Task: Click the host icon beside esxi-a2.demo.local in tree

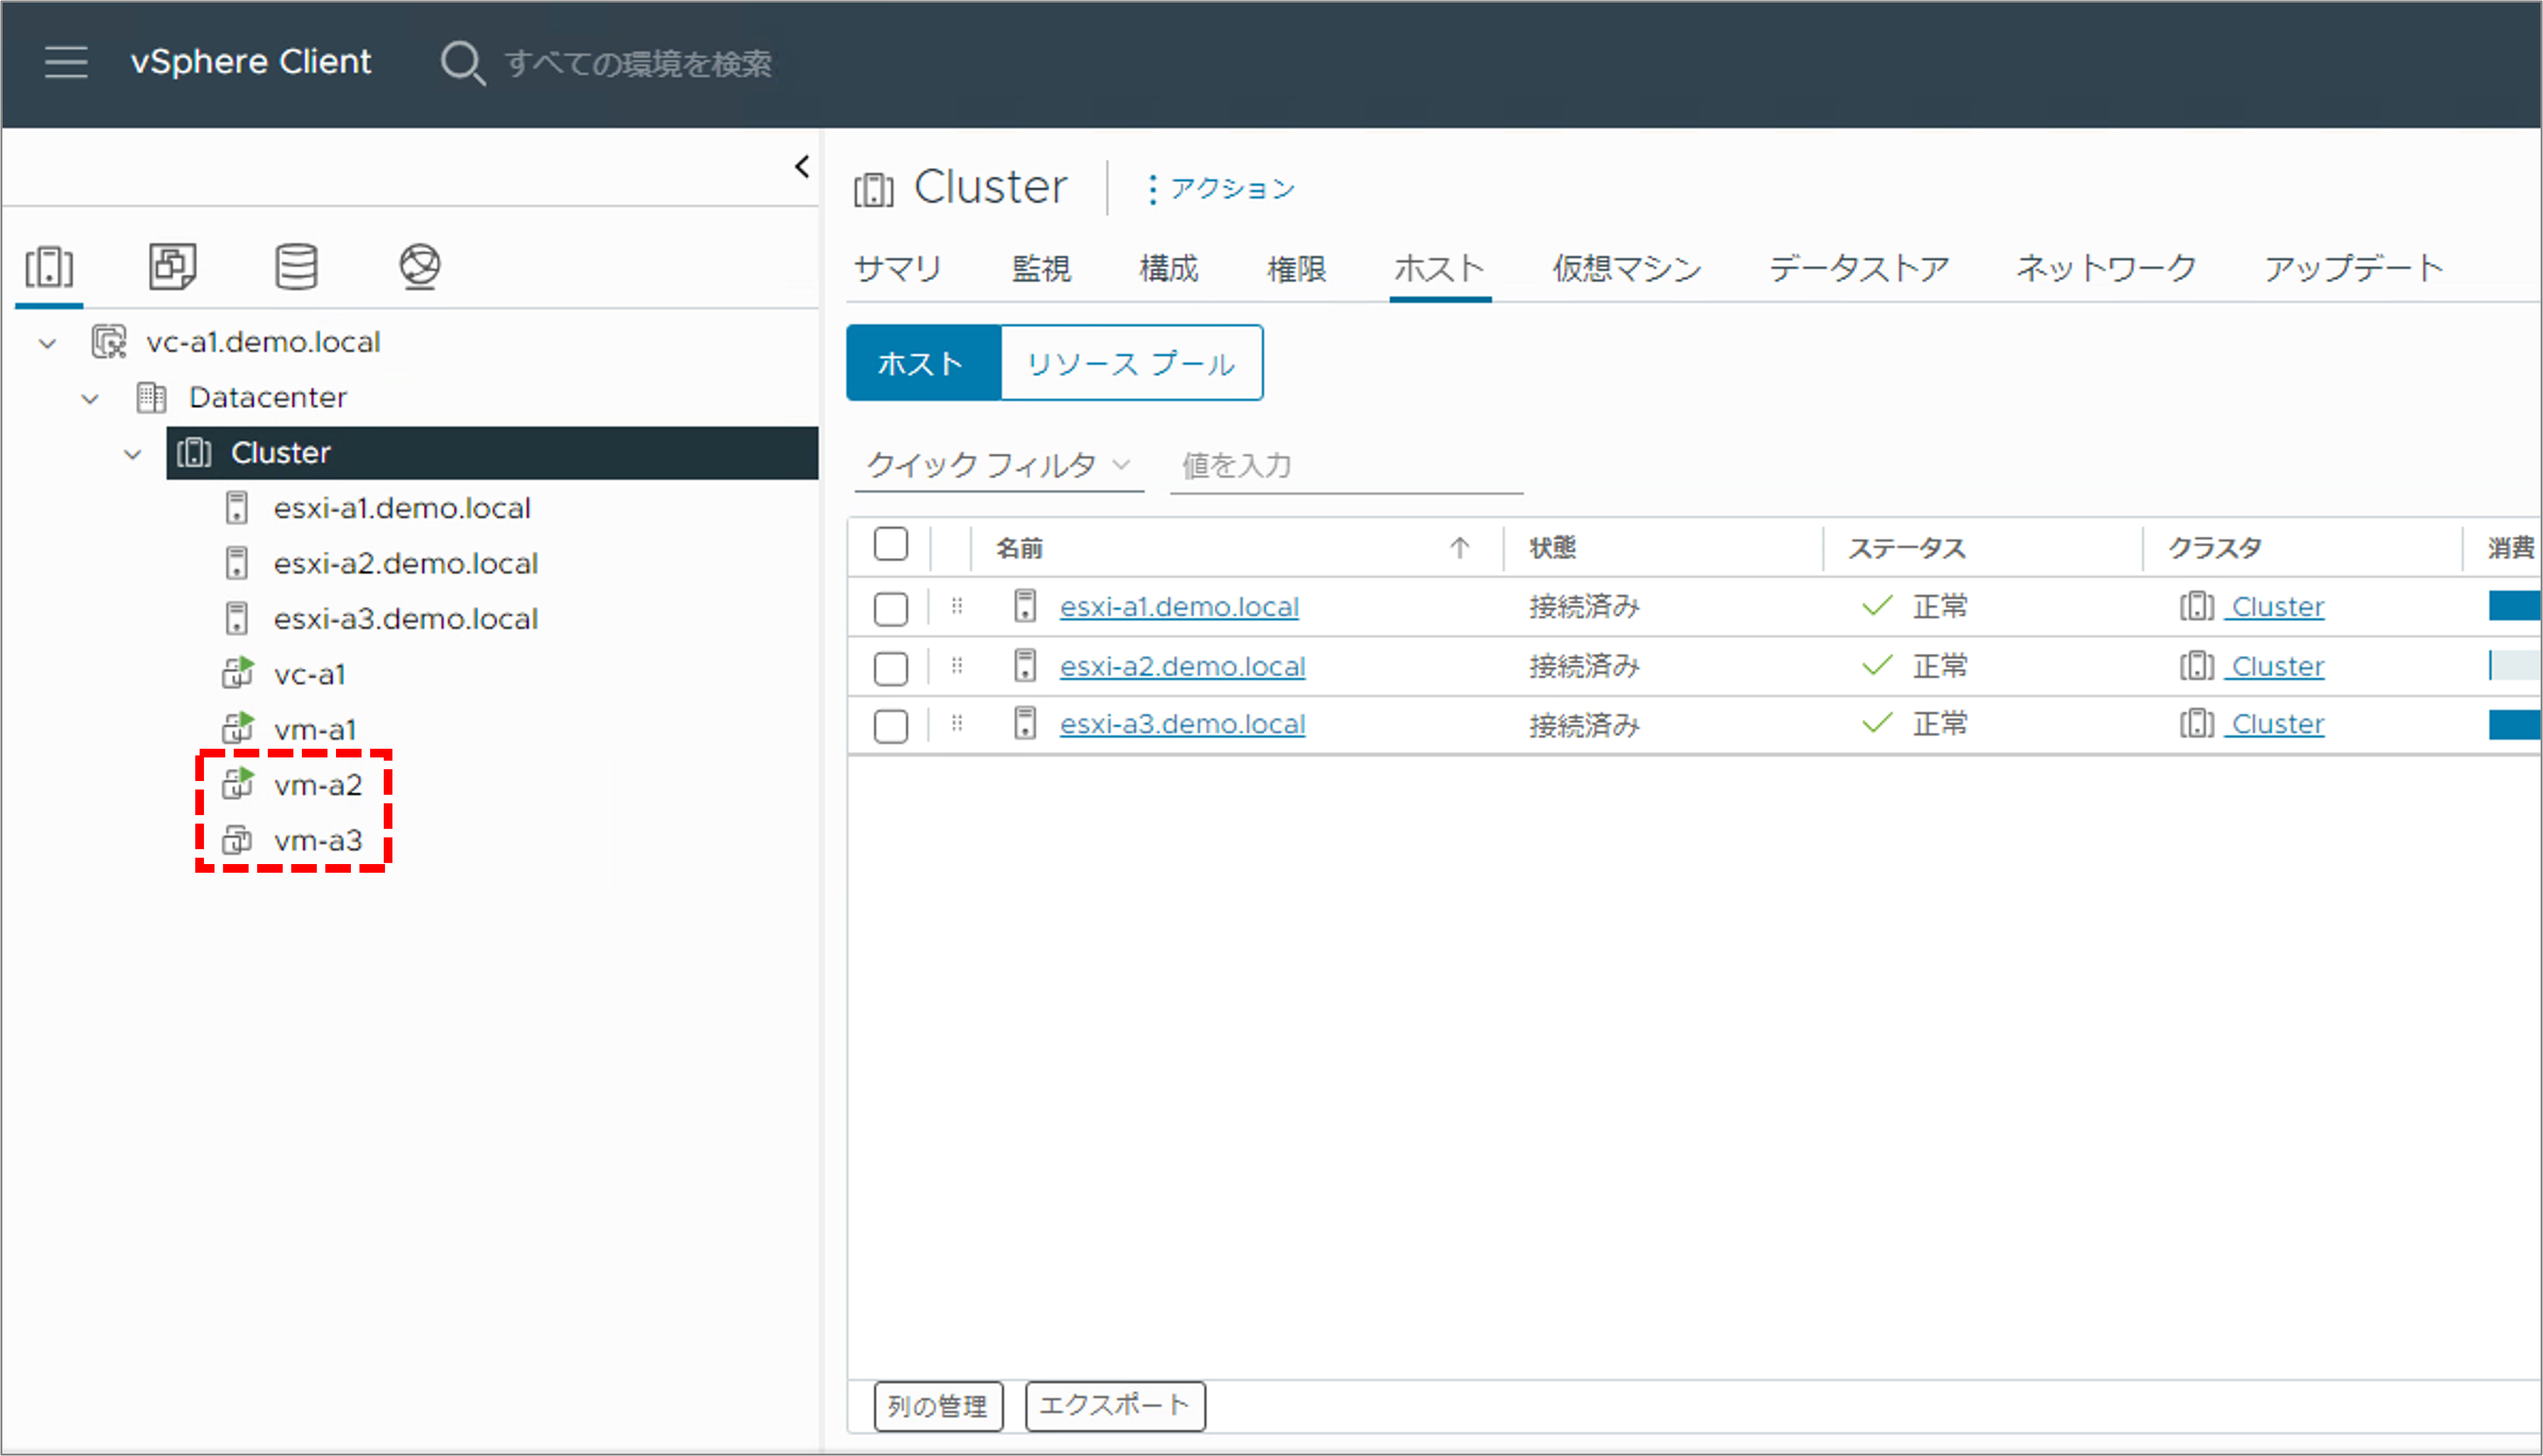Action: (x=237, y=563)
